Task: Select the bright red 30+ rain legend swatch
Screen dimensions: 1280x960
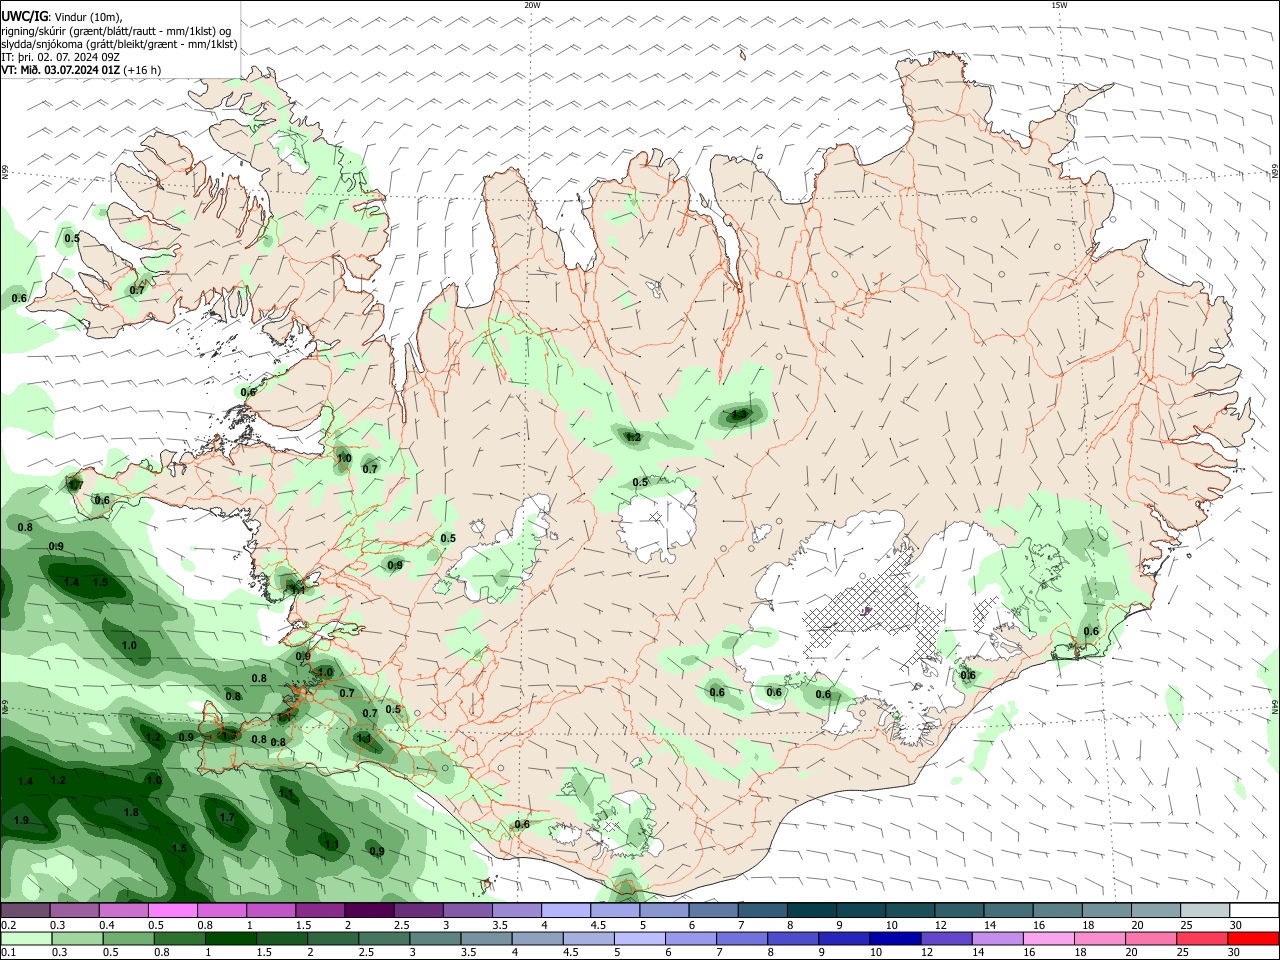Action: click(x=1253, y=939)
